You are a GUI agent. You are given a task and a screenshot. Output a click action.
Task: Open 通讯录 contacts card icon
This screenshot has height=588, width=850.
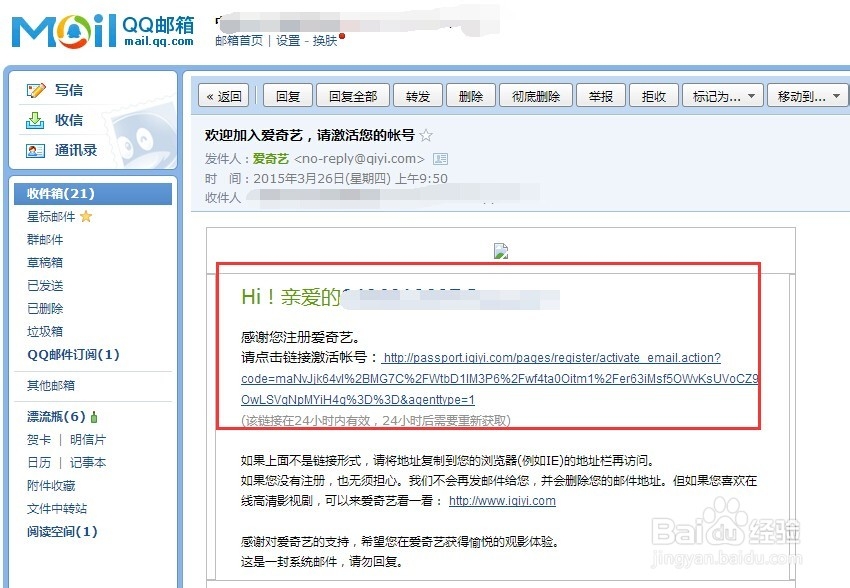[x=35, y=151]
